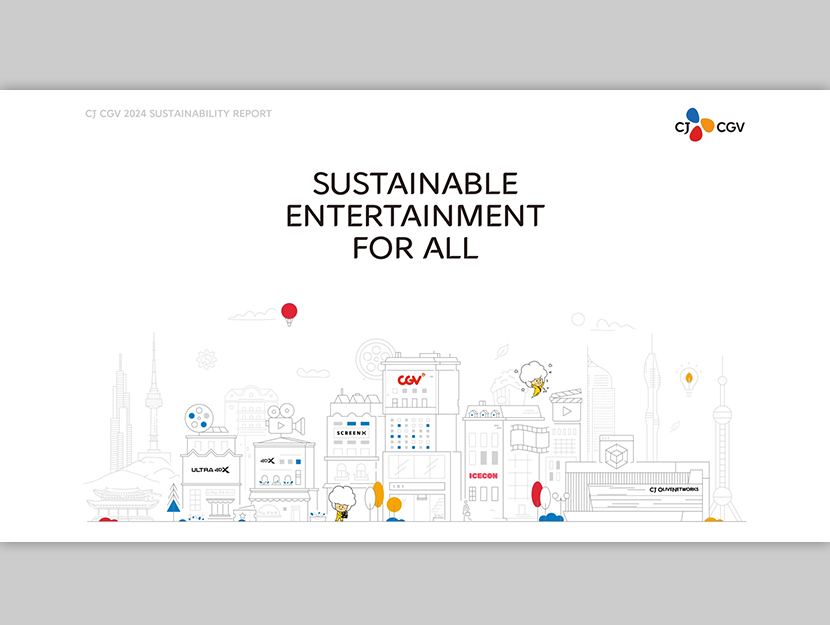
Task: Click the CJ CGV 2024 Sustainability Report header
Action: (178, 114)
